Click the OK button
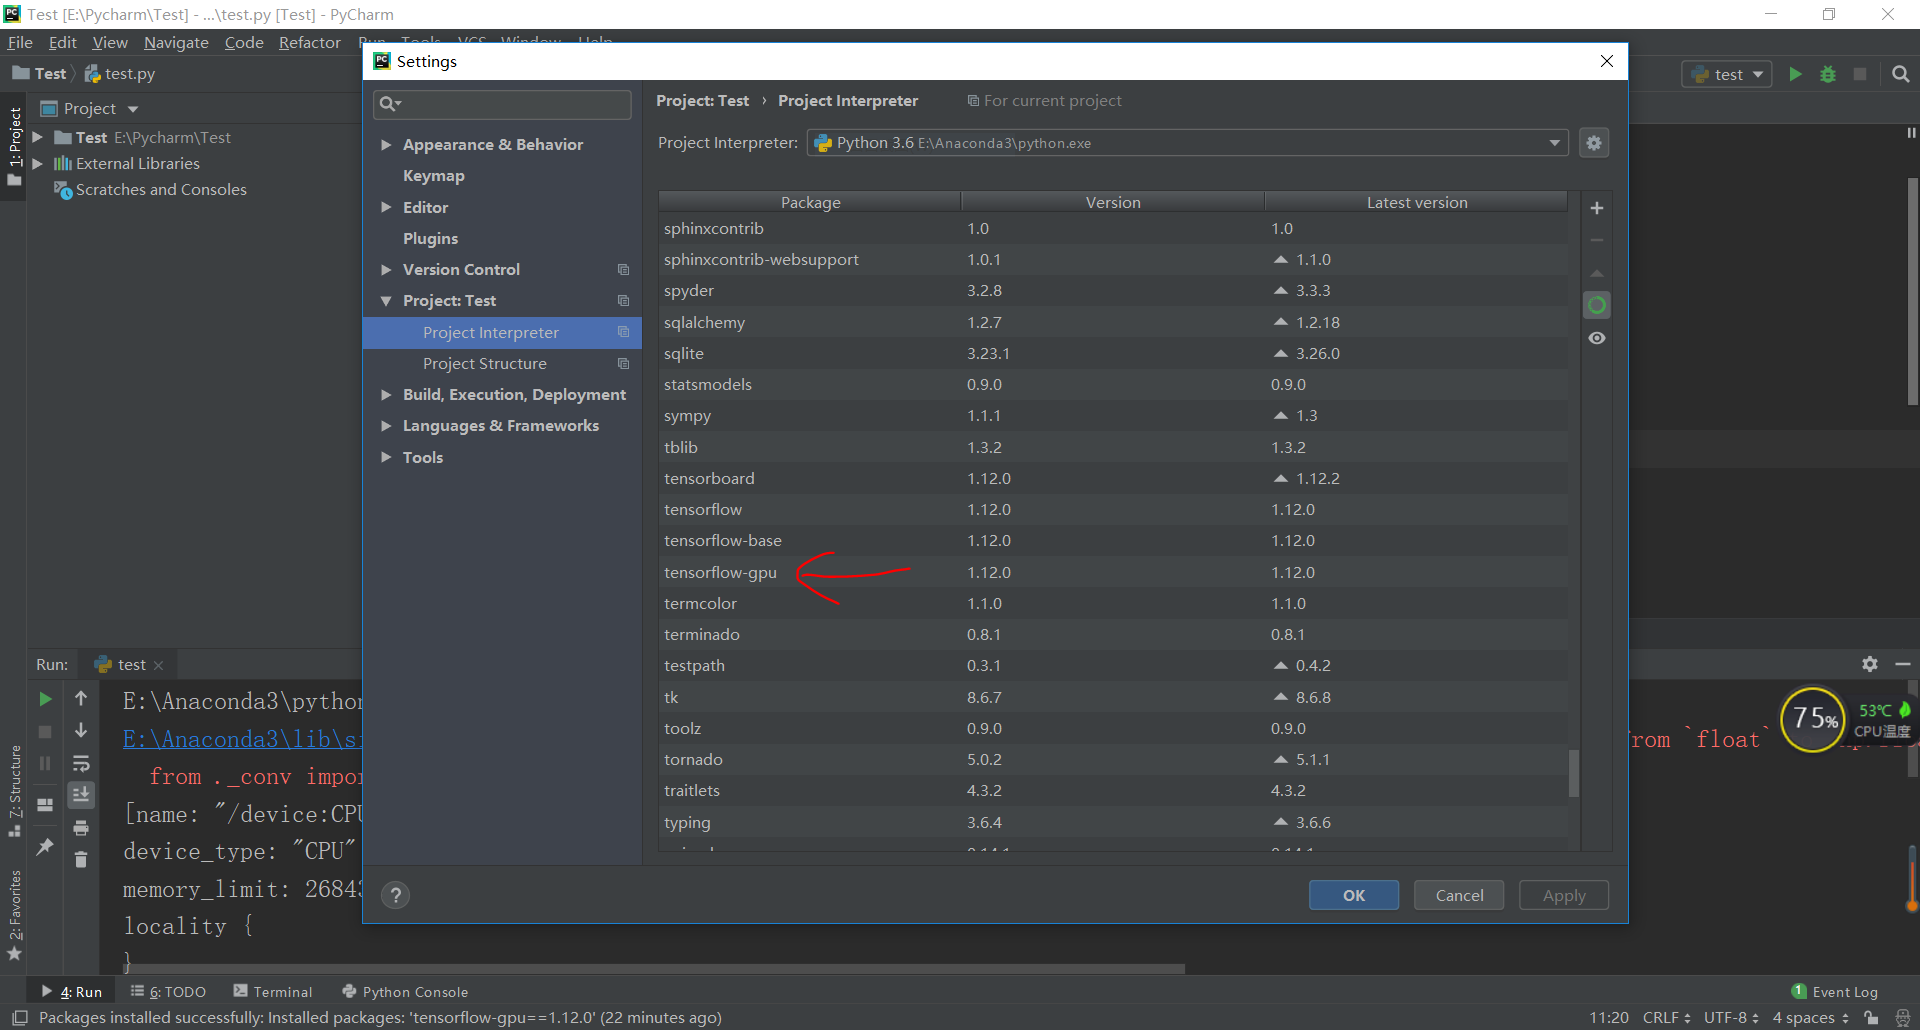Image resolution: width=1920 pixels, height=1030 pixels. 1354,895
